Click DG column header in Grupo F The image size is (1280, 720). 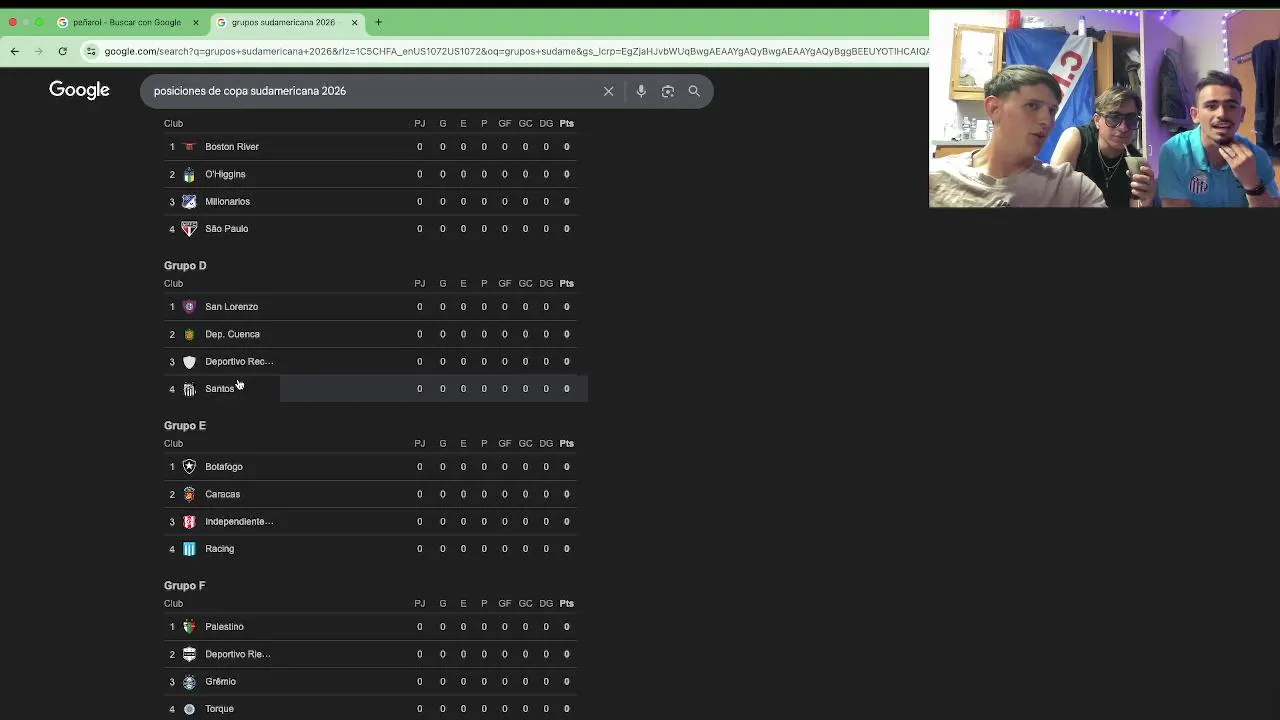pyautogui.click(x=546, y=604)
